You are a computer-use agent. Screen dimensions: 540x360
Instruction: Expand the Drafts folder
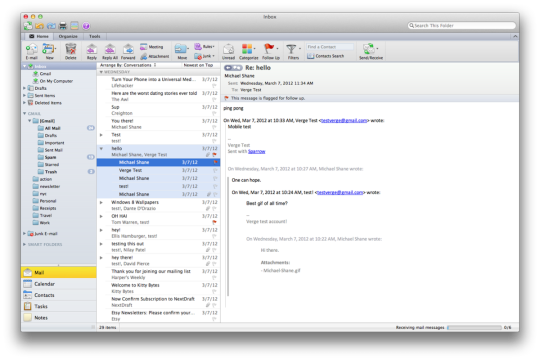click(x=24, y=88)
